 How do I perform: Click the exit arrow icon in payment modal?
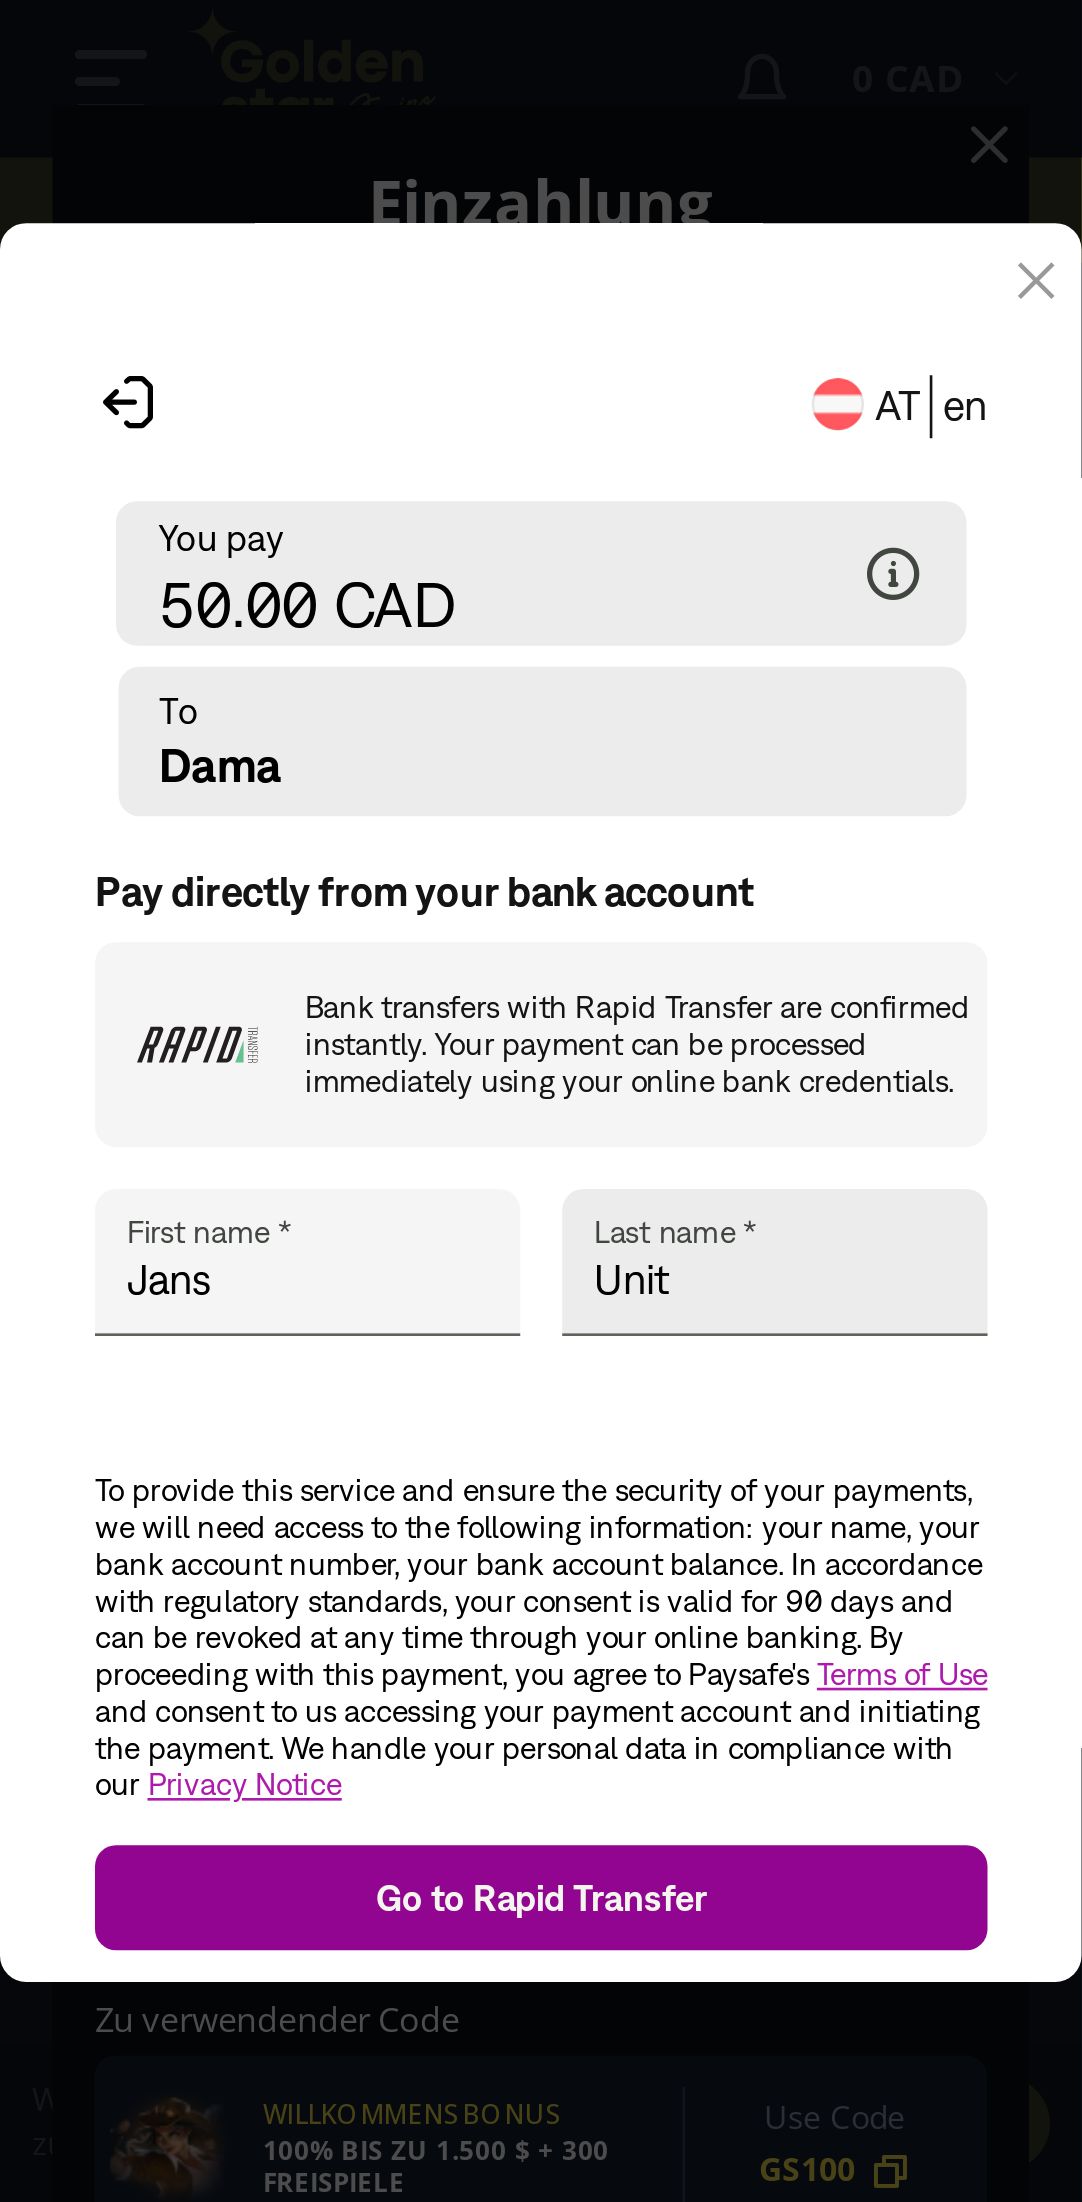tap(129, 403)
